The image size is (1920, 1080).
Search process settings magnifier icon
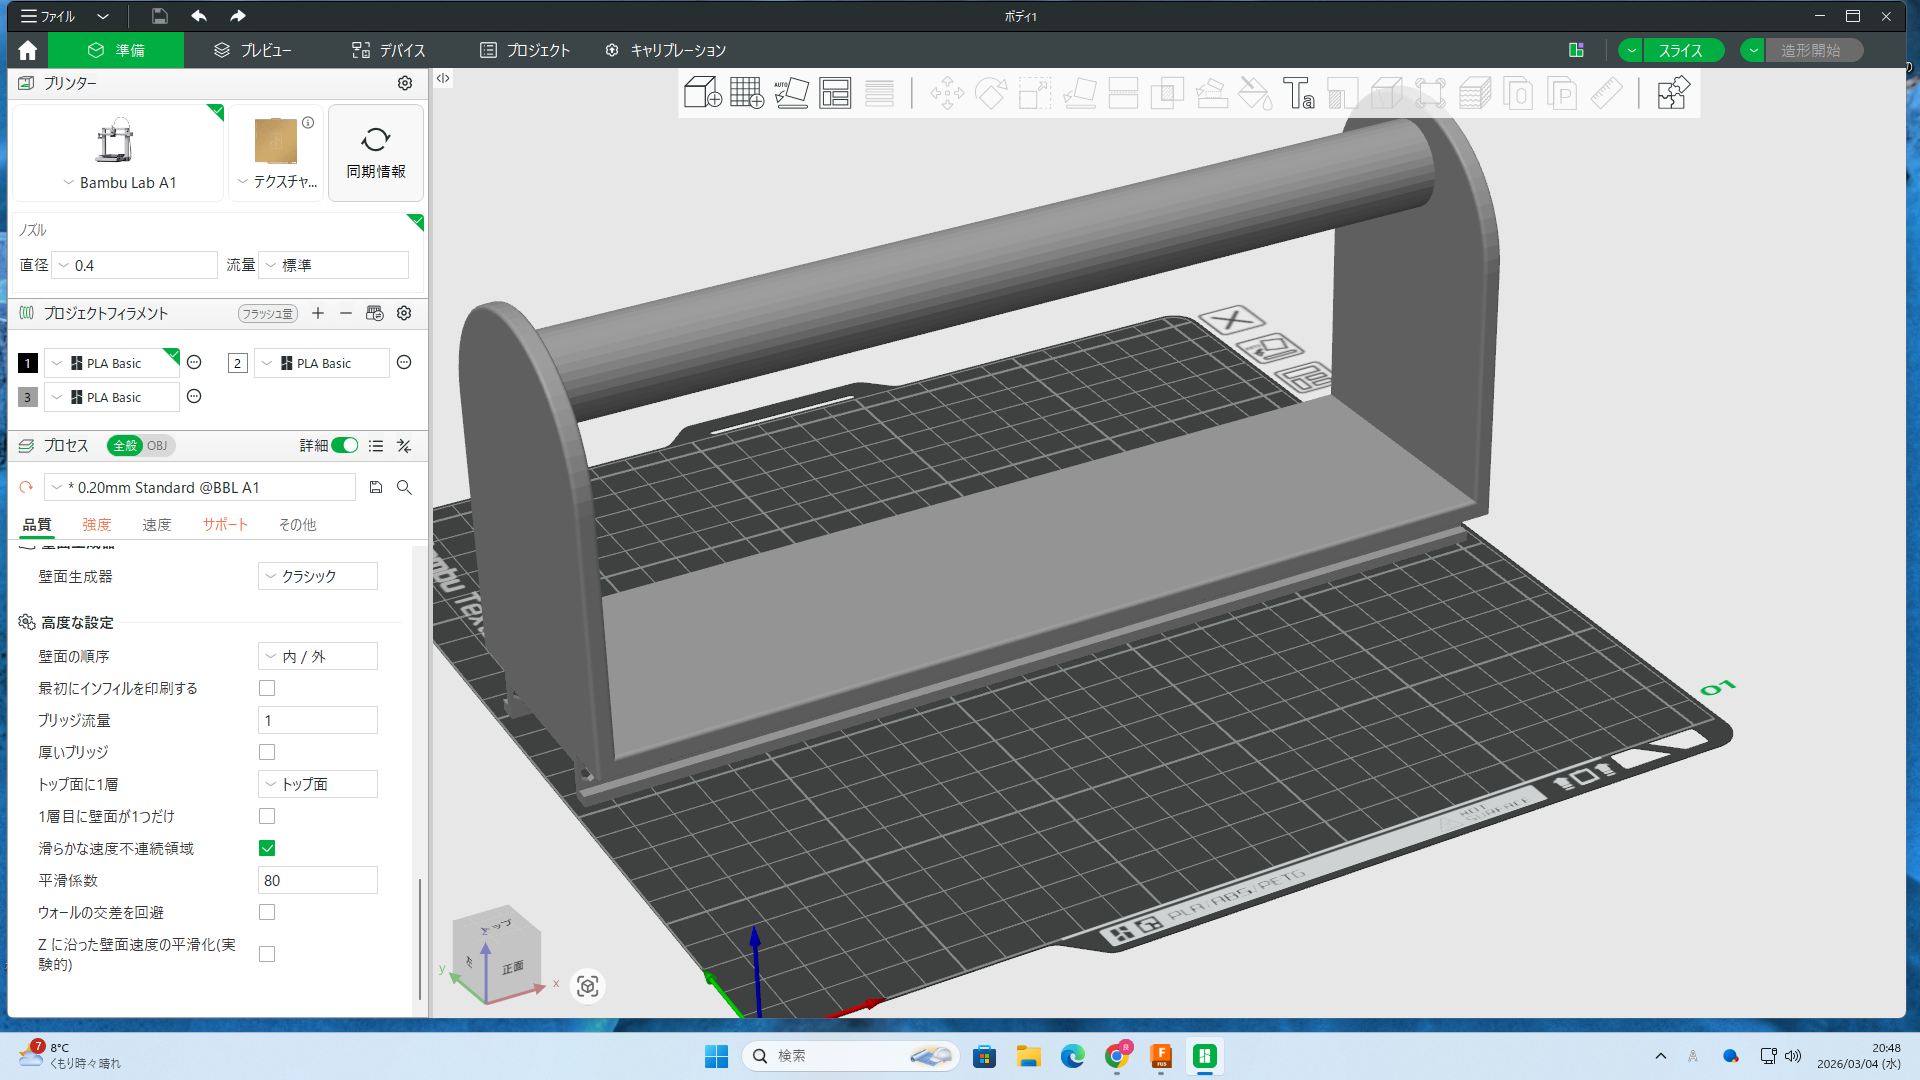404,487
